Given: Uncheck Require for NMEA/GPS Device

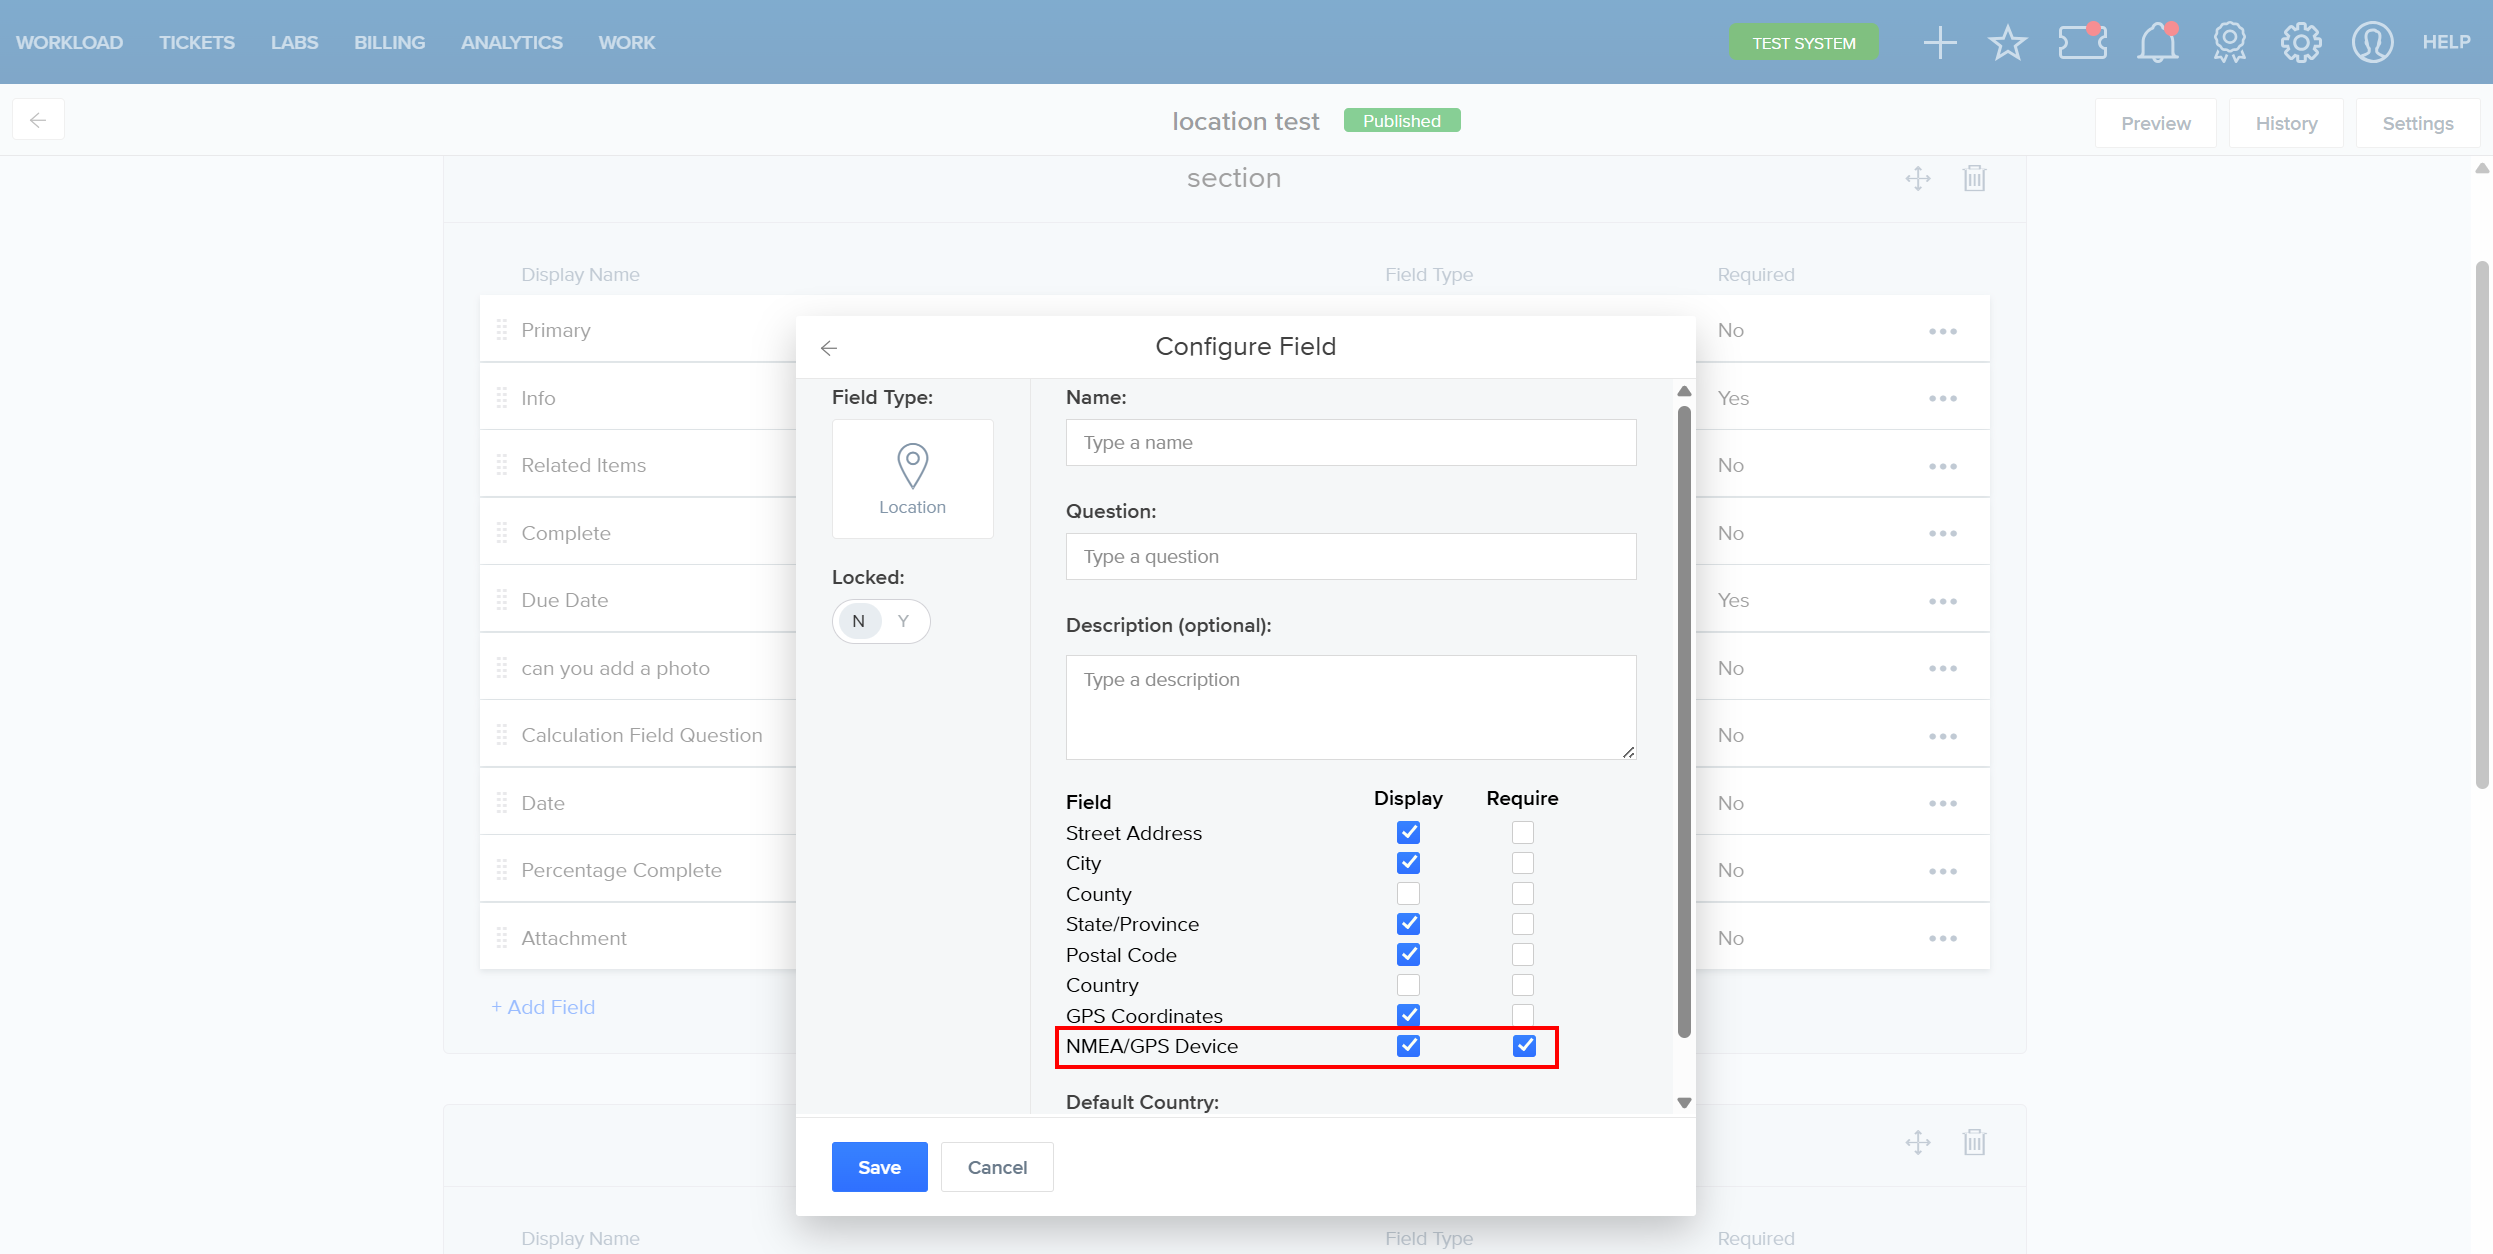Looking at the screenshot, I should pyautogui.click(x=1523, y=1045).
